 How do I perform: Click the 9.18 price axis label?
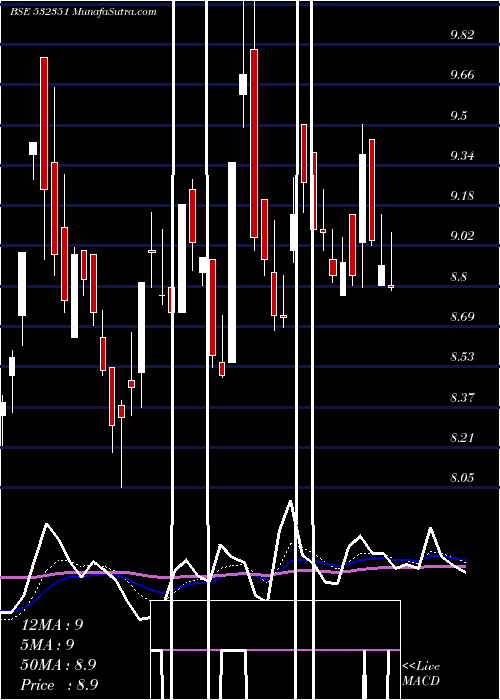tap(462, 196)
